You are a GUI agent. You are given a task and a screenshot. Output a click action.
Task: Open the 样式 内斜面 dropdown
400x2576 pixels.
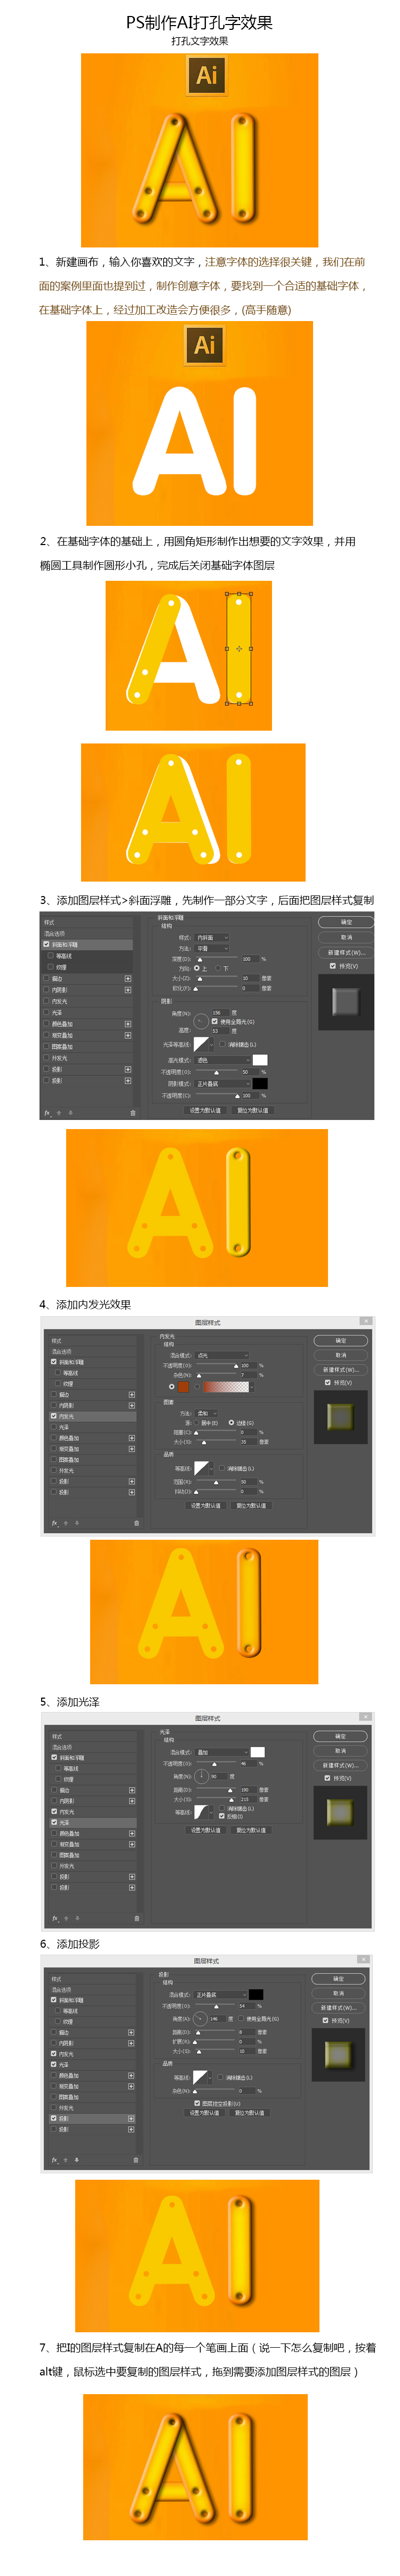coord(212,937)
